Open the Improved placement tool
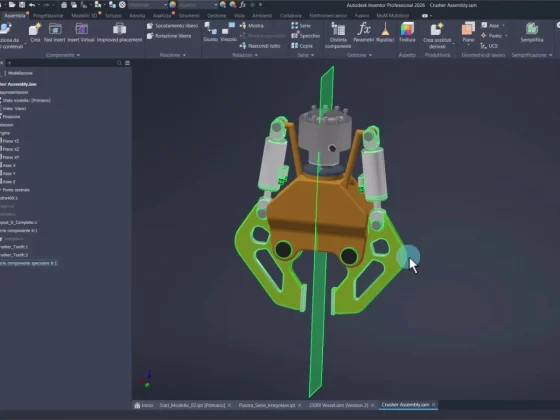This screenshot has width=560, height=420. pyautogui.click(x=119, y=32)
